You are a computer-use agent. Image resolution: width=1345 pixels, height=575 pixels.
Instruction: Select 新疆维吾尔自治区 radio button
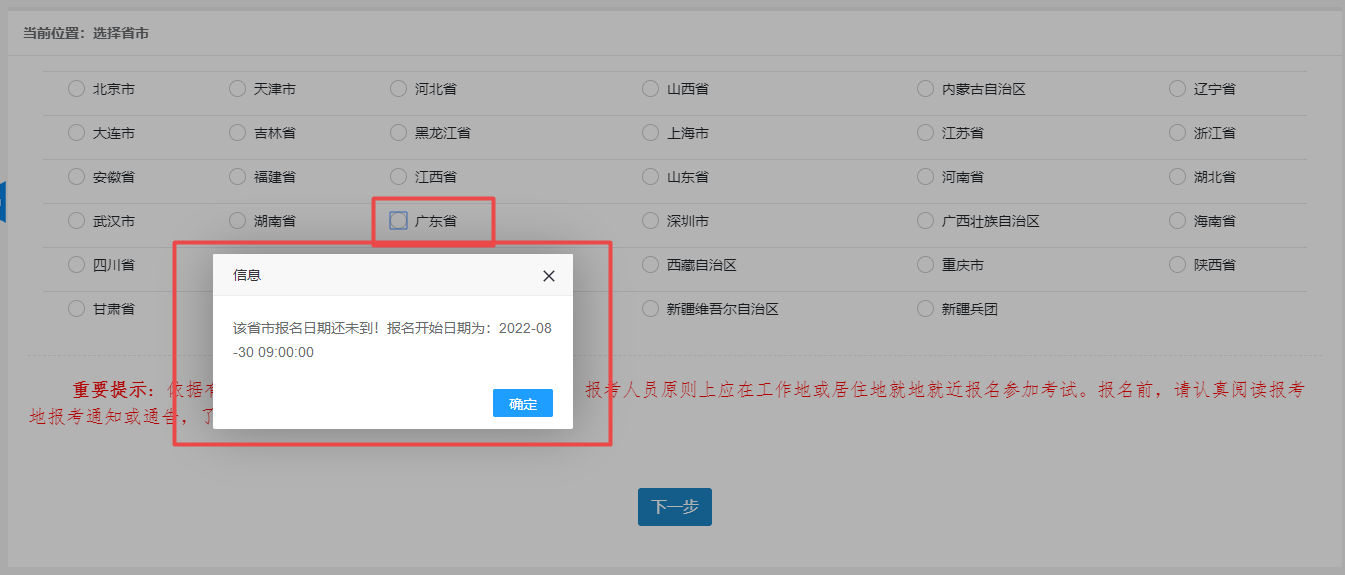tap(650, 309)
